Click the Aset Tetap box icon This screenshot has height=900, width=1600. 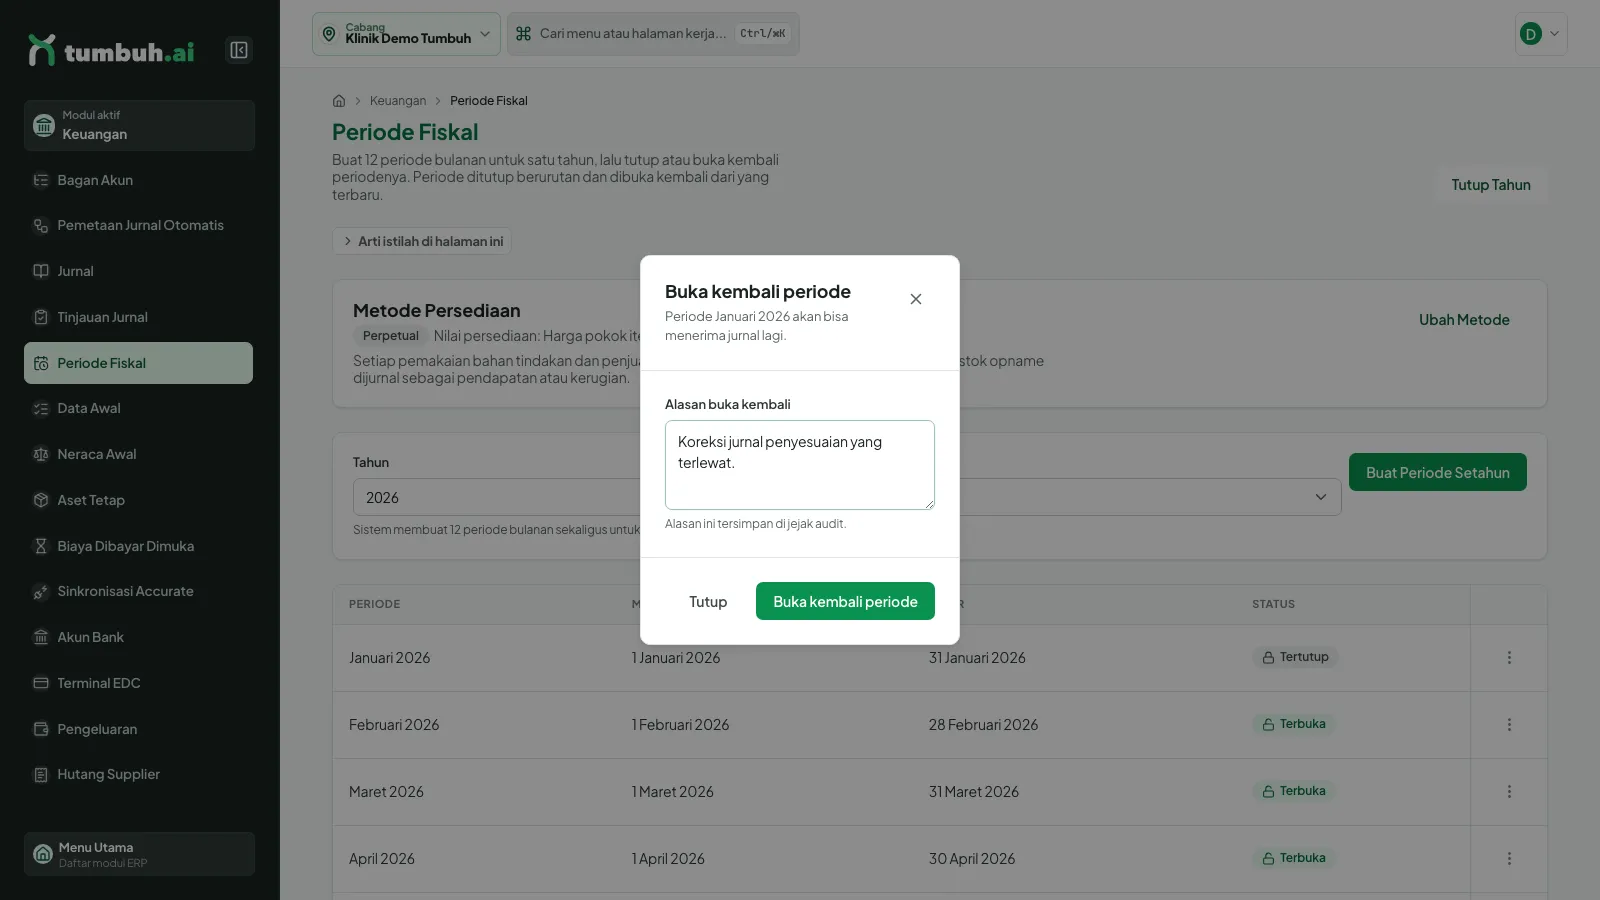tap(41, 500)
